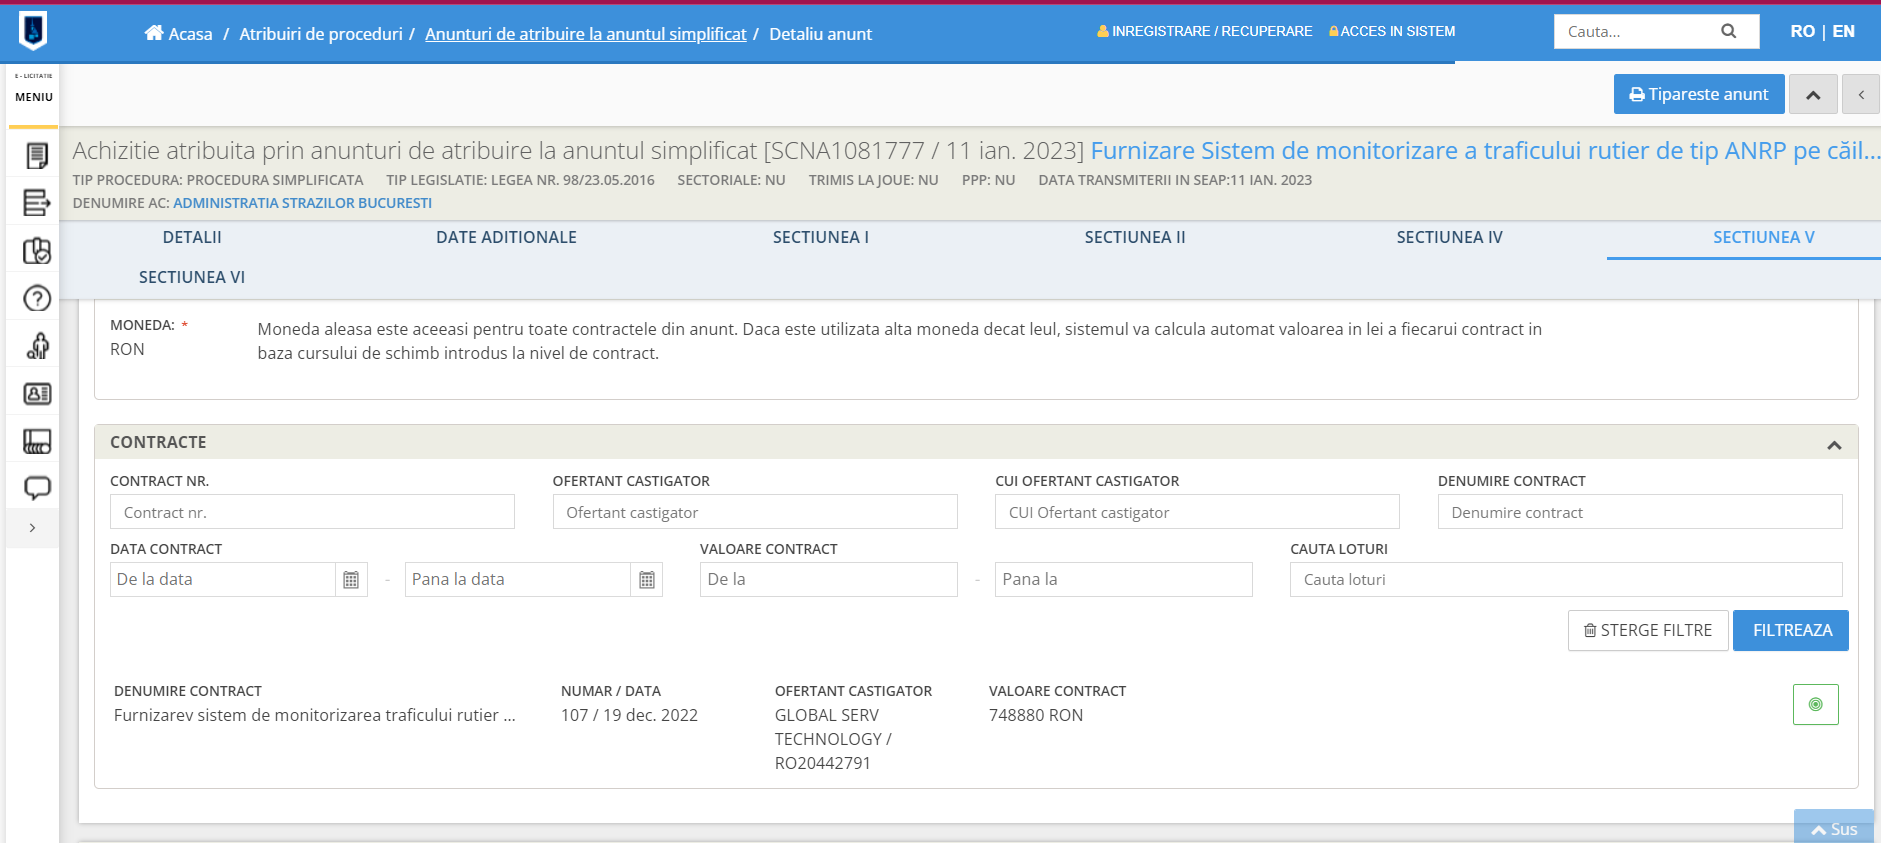Click the list-with-arrow icon in sidebar
Screen dimensions: 1881x843
[36, 203]
